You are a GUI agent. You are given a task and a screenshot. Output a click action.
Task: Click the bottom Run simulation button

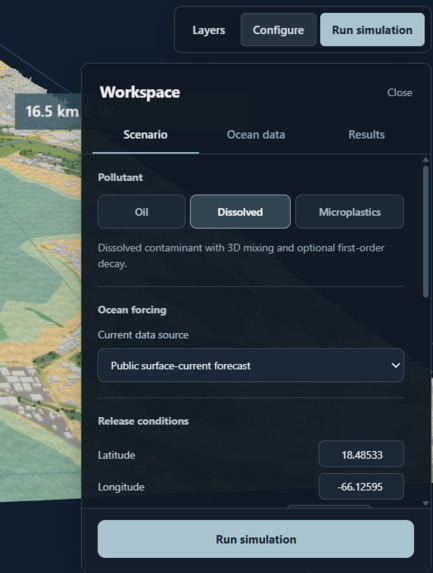pos(256,539)
